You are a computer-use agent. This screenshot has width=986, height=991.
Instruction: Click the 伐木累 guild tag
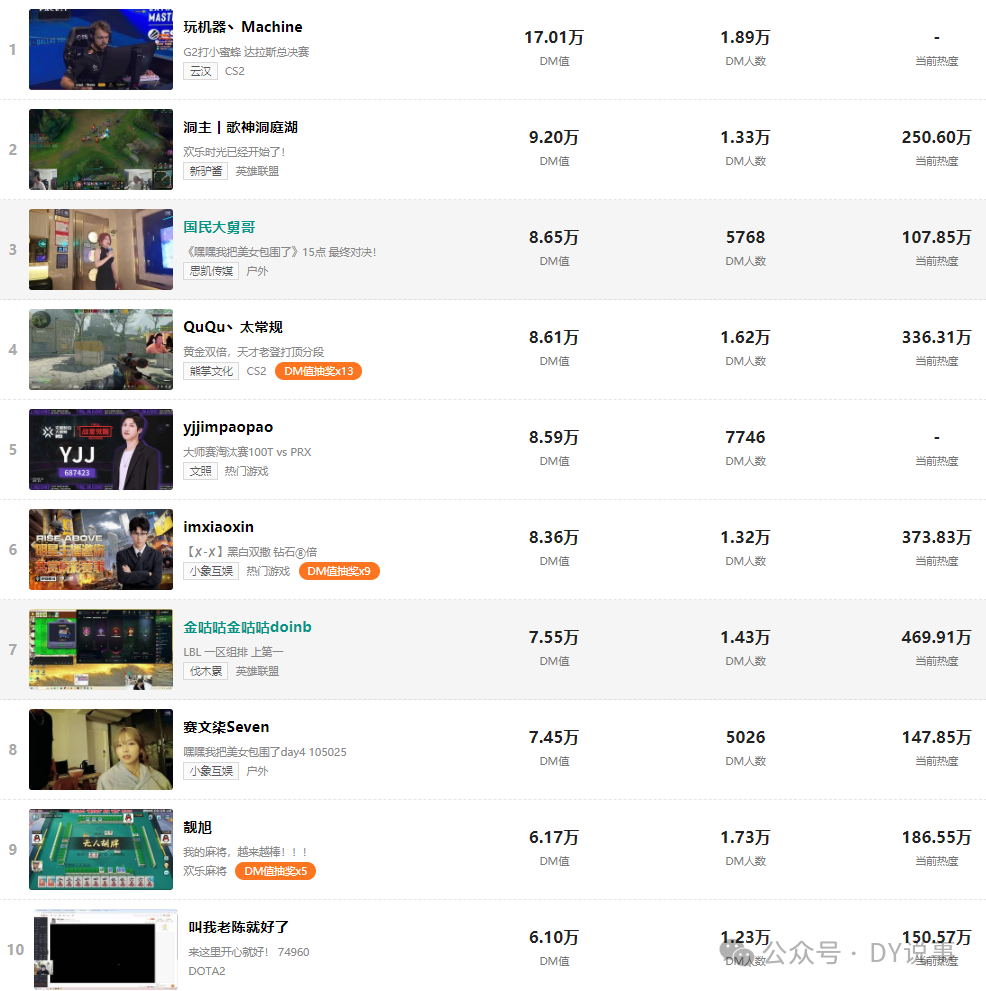205,671
